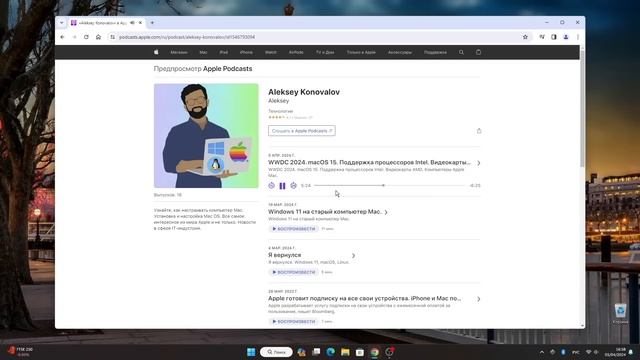This screenshot has width=640, height=360.
Task: Open a new browser tab
Action: pyautogui.click(x=152, y=23)
